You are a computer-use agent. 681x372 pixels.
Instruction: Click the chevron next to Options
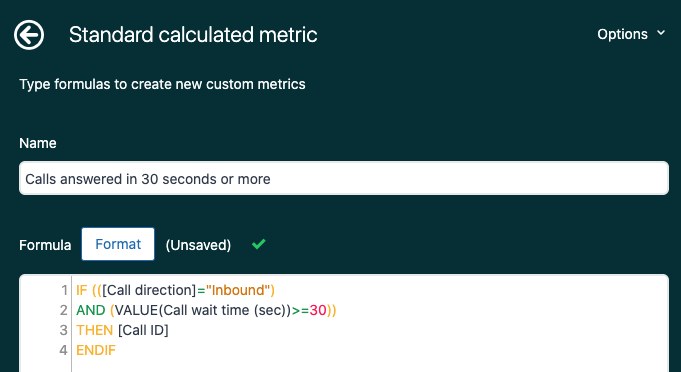coord(661,33)
